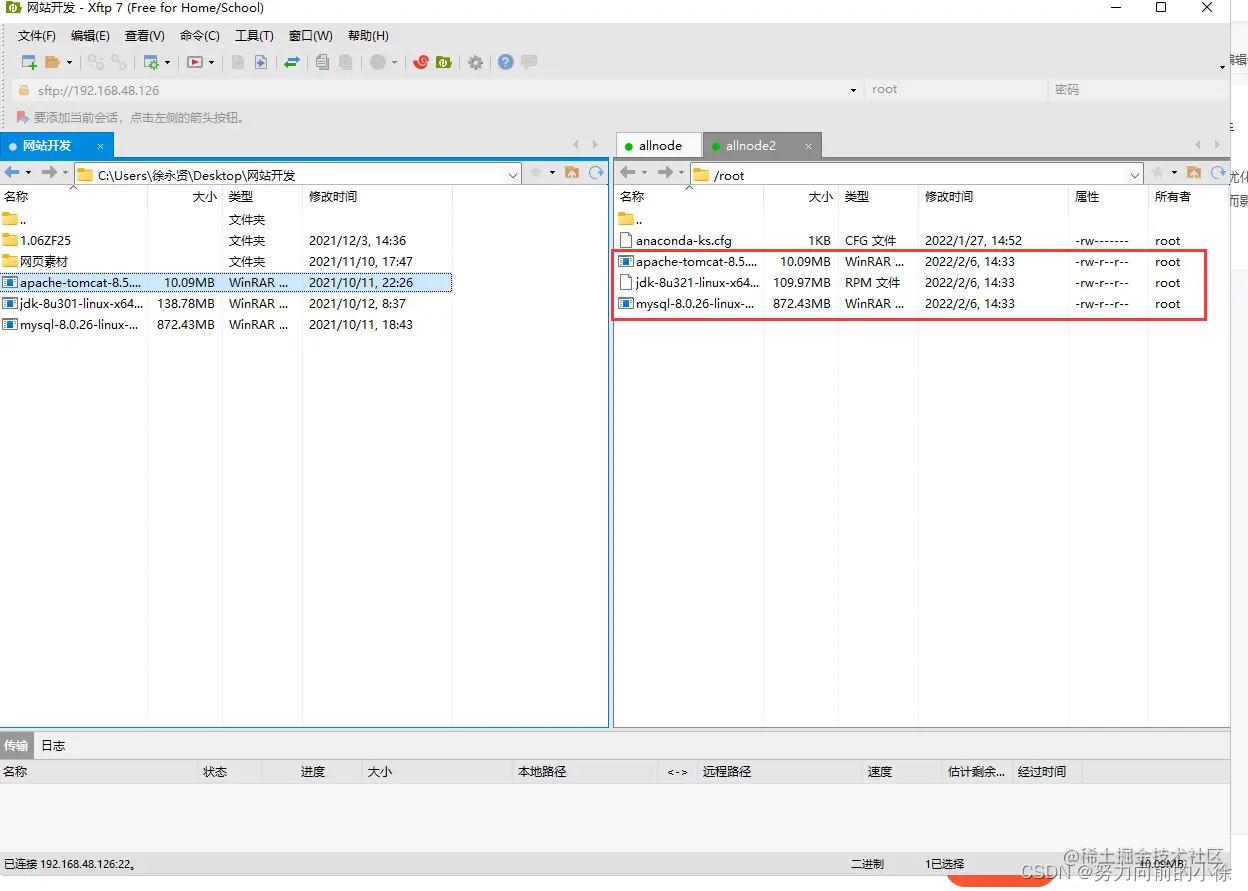The image size is (1248, 891).
Task: Click the root username field
Action: 955,89
